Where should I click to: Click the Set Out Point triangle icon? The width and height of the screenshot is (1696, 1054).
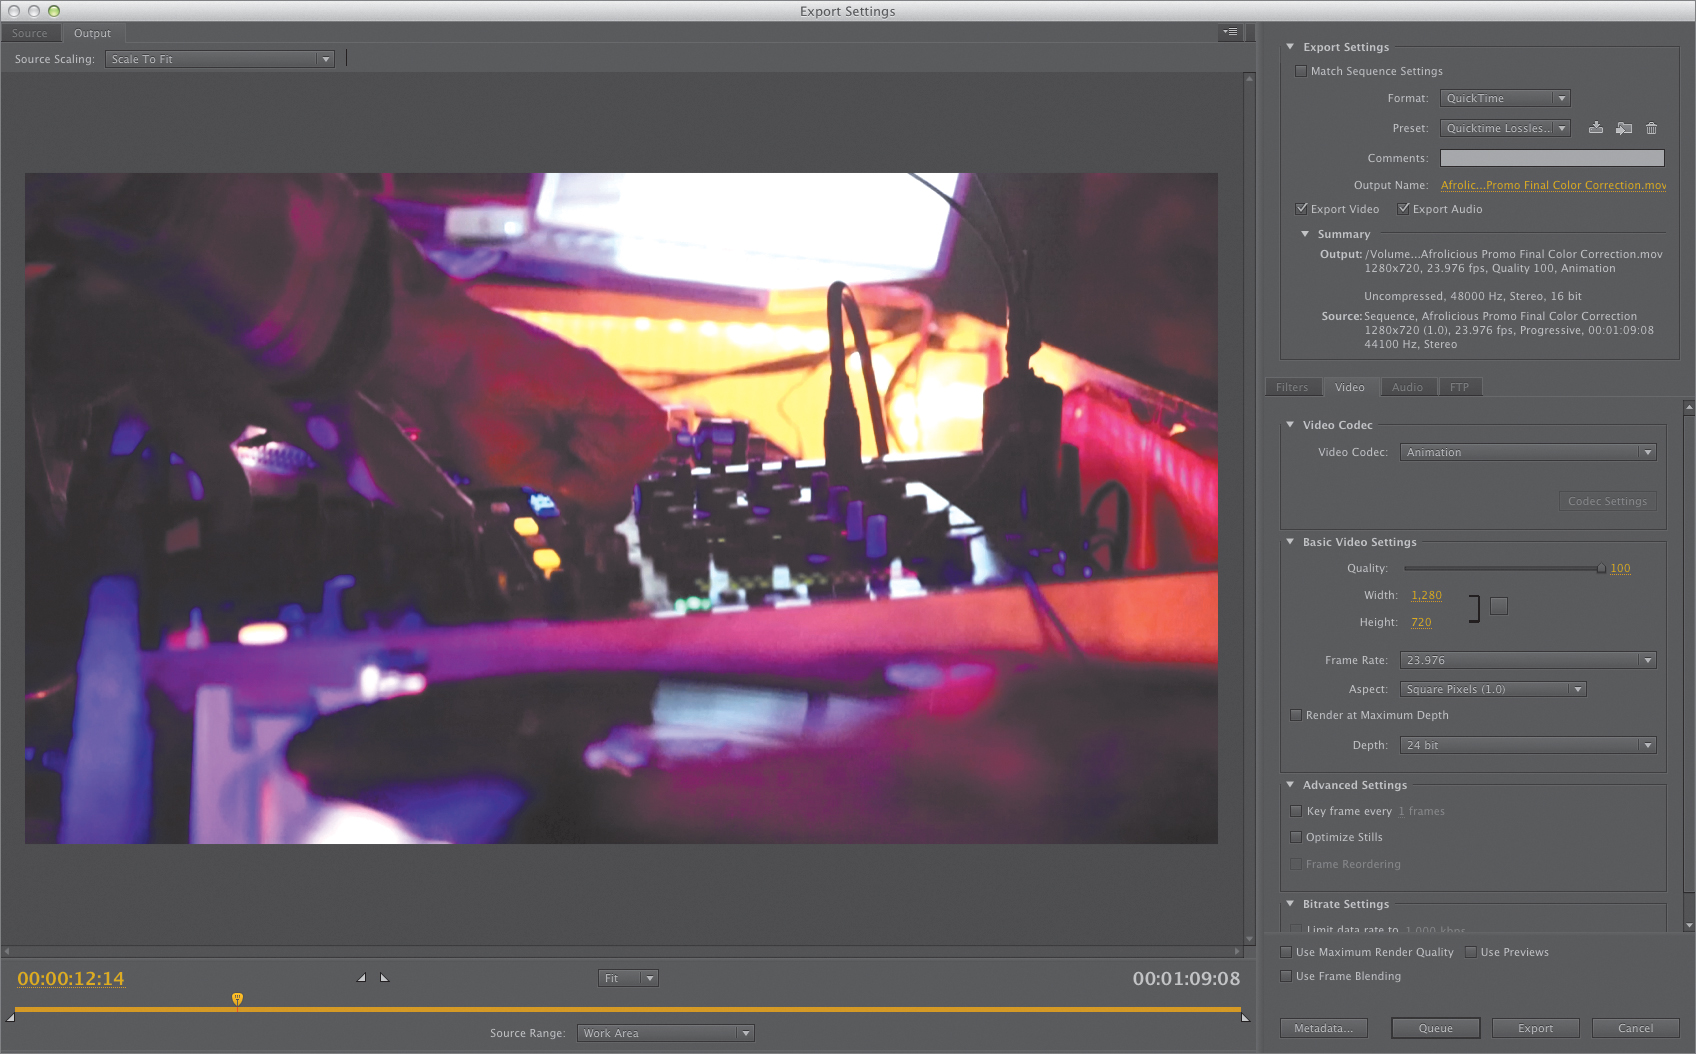[384, 977]
